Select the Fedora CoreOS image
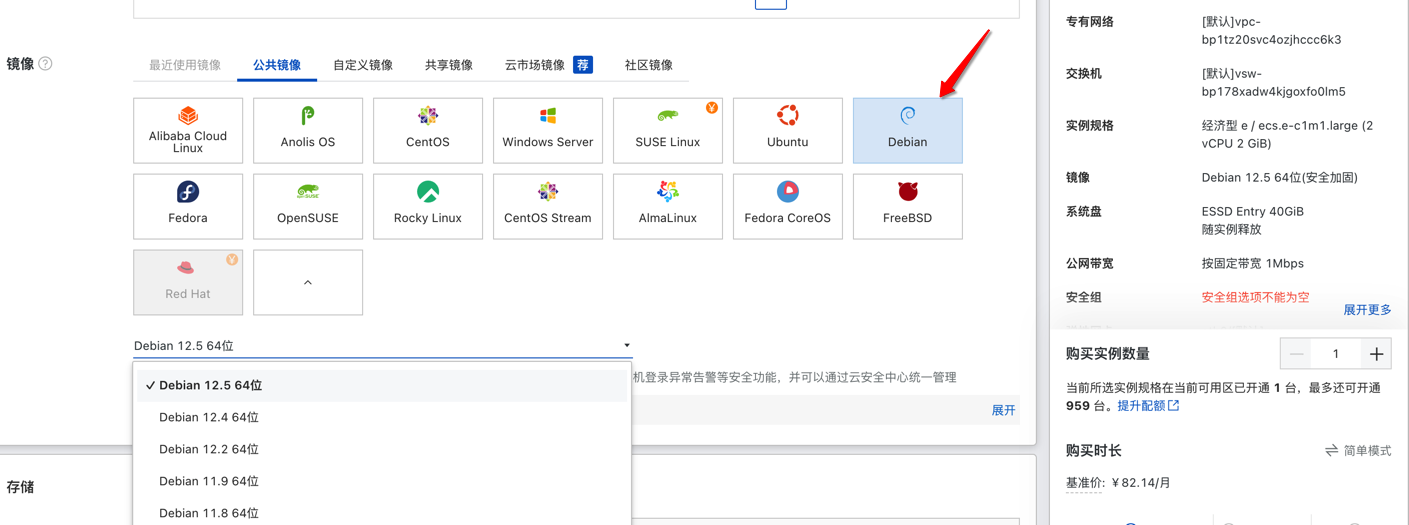Viewport: 1409px width, 525px height. pos(788,206)
